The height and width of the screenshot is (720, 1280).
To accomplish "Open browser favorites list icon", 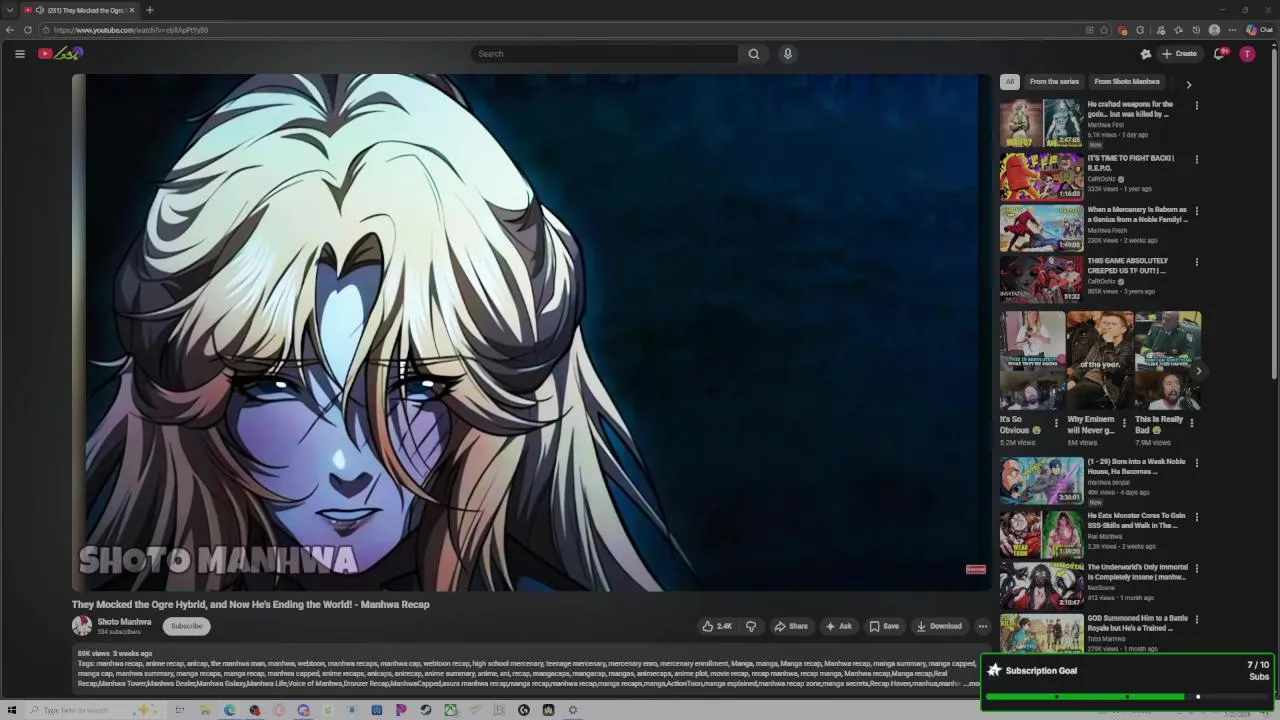I will pyautogui.click(x=1178, y=30).
